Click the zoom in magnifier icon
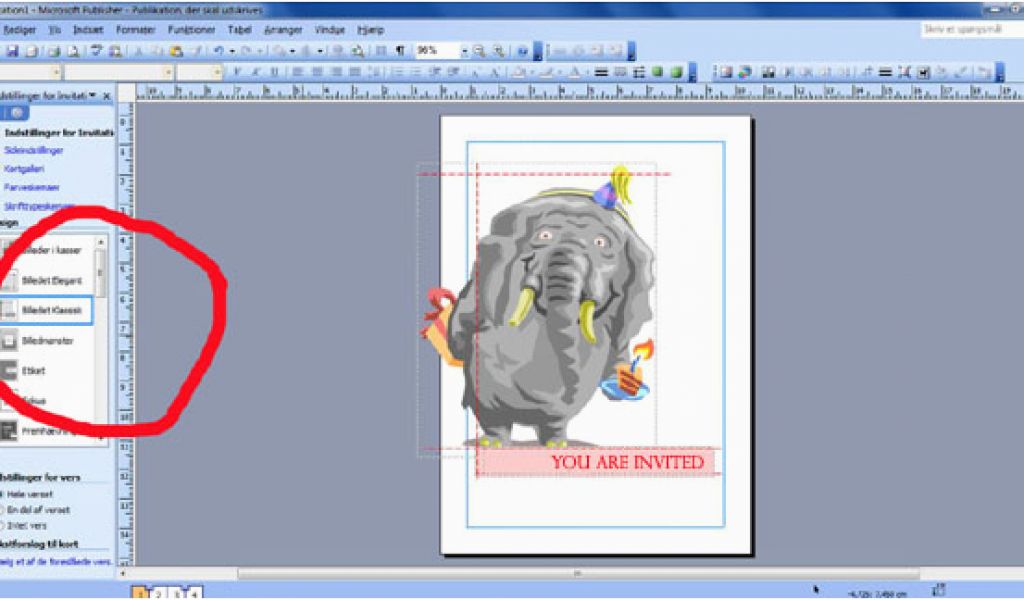The width and height of the screenshot is (1024, 600). [x=498, y=51]
